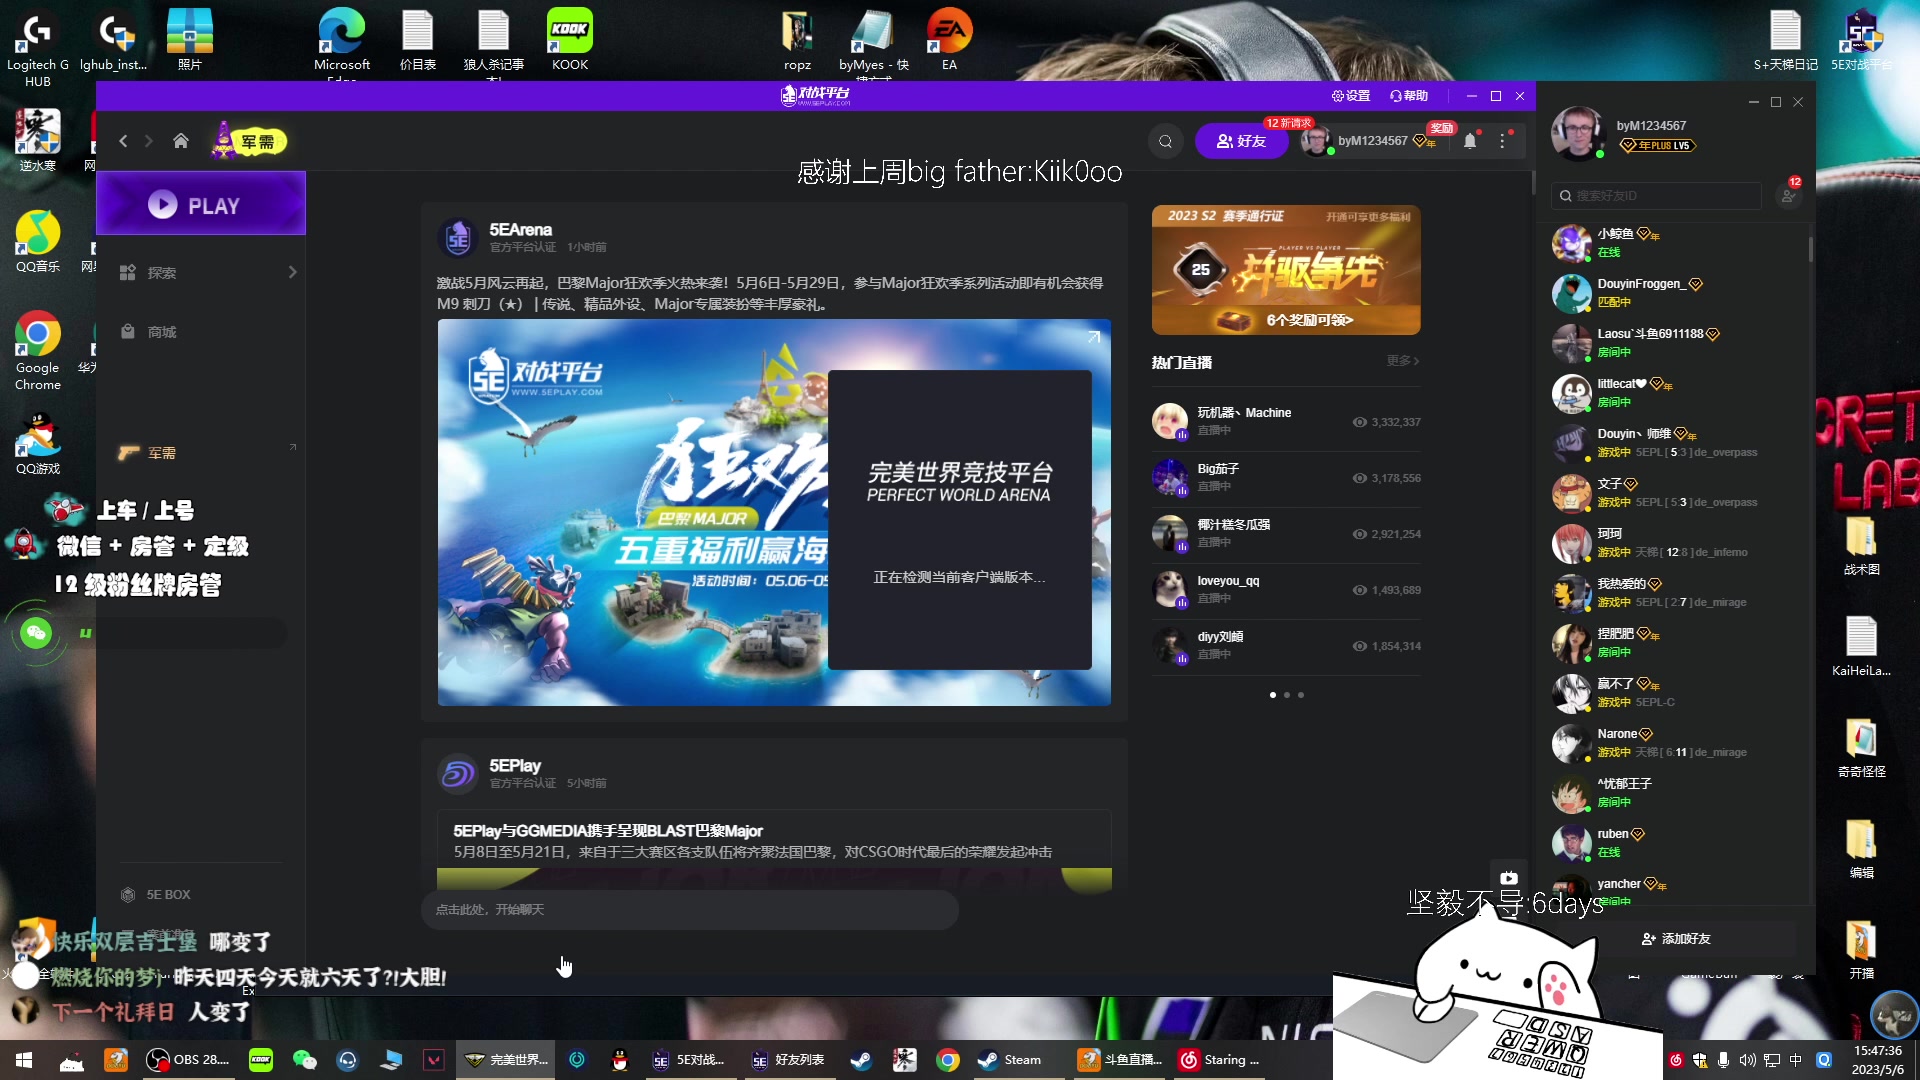The width and height of the screenshot is (1920, 1080).
Task: Click the 添加好友 add friend button
Action: [x=1676, y=939]
